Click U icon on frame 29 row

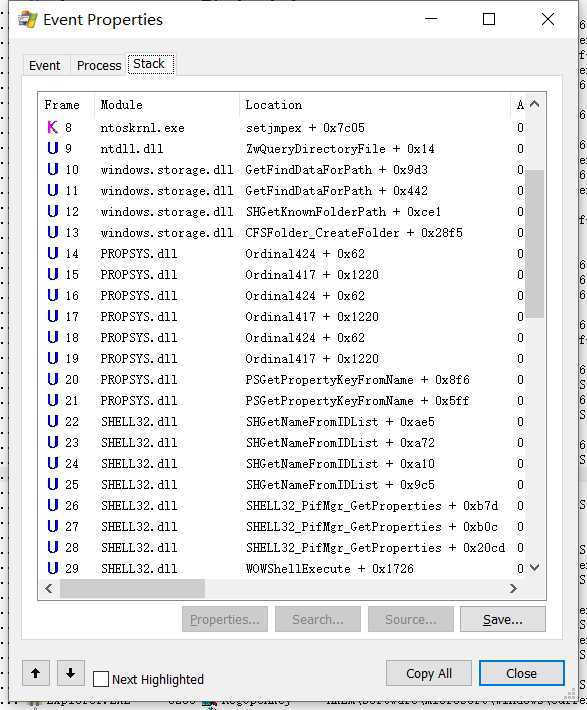53,568
